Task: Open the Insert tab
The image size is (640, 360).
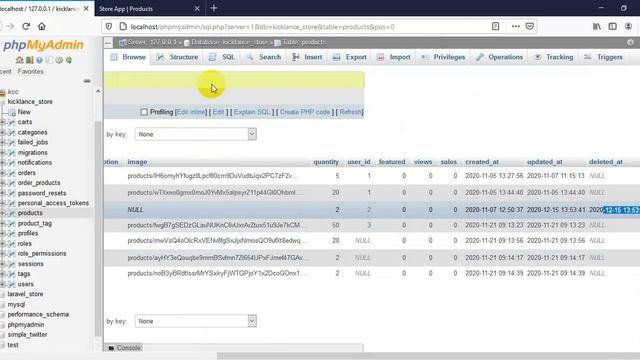Action: [307, 57]
